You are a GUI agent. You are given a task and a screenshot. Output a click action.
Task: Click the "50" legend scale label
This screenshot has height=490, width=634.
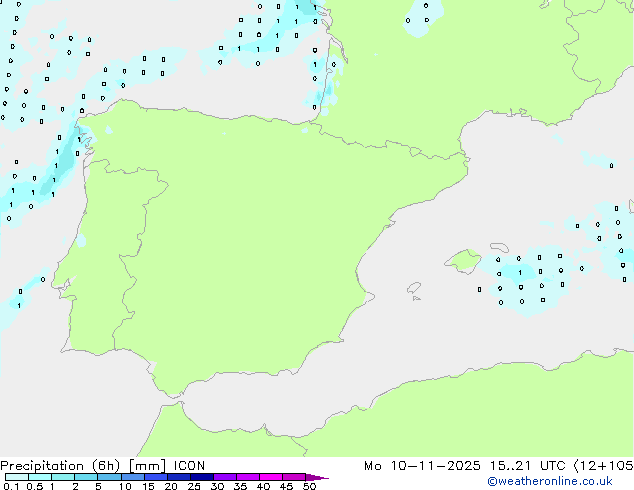click(x=309, y=486)
